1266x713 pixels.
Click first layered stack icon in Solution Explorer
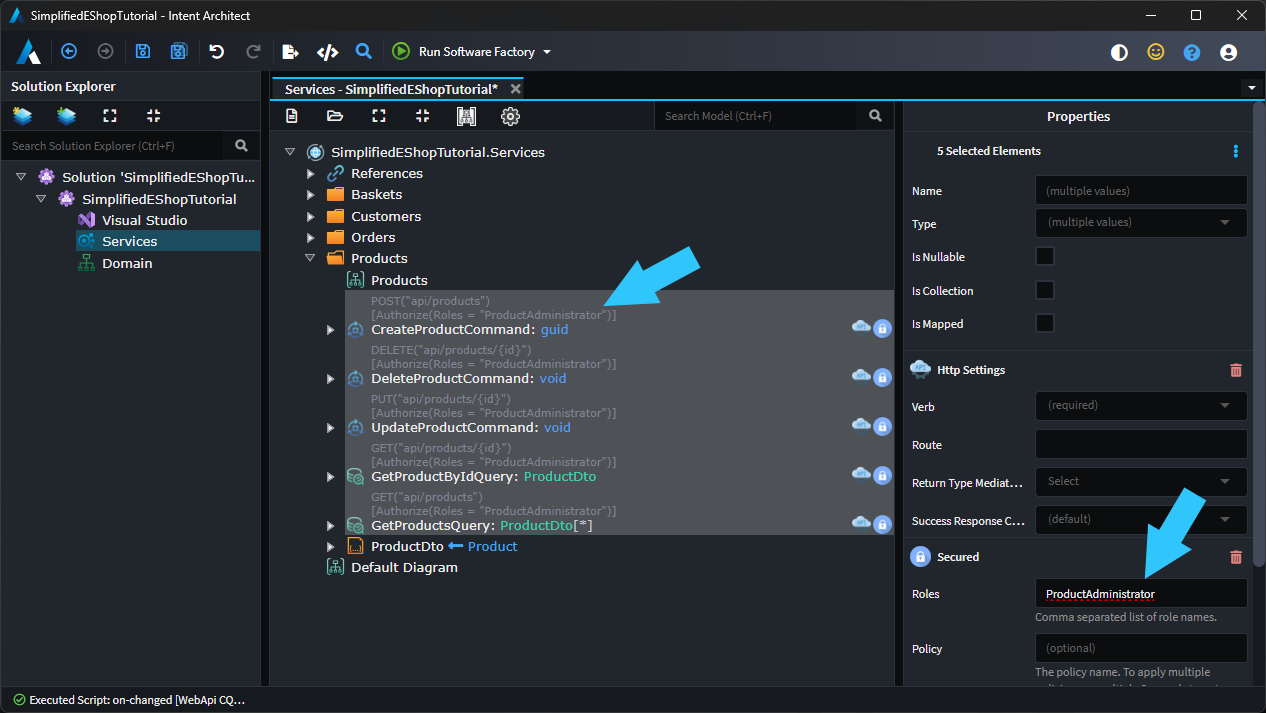[22, 116]
